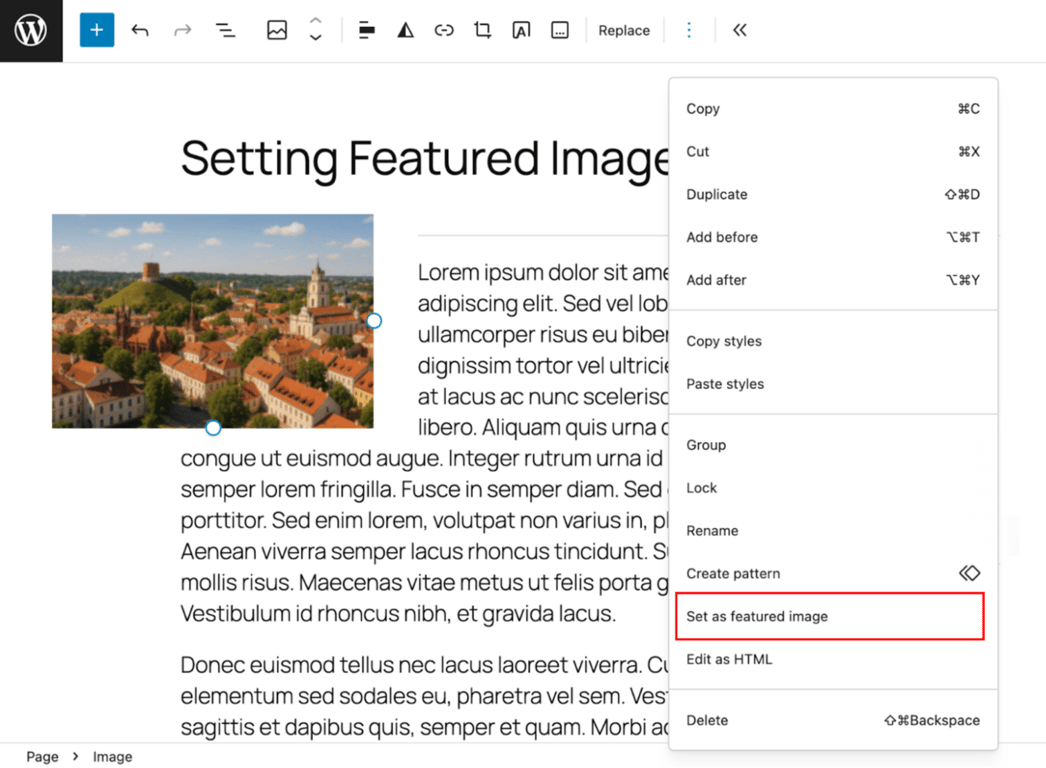Viewport: 1046px width, 768px height.
Task: Collapse the block toolbar
Action: pyautogui.click(x=739, y=30)
